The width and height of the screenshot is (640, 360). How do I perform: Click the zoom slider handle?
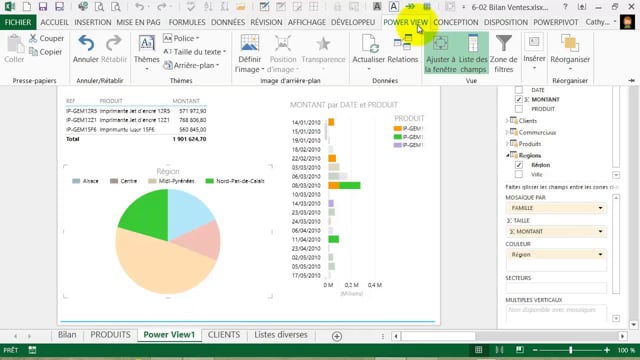(571, 350)
